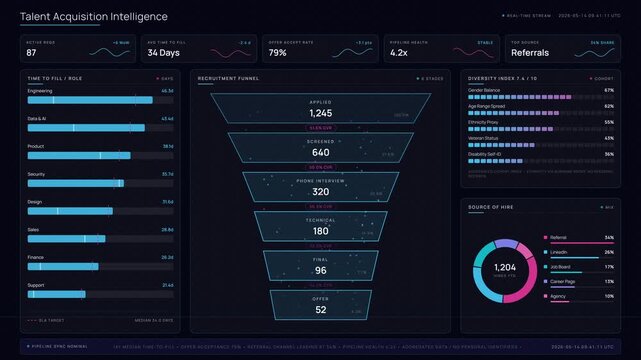Click the Mix legend in Source of Hire

tap(607, 207)
